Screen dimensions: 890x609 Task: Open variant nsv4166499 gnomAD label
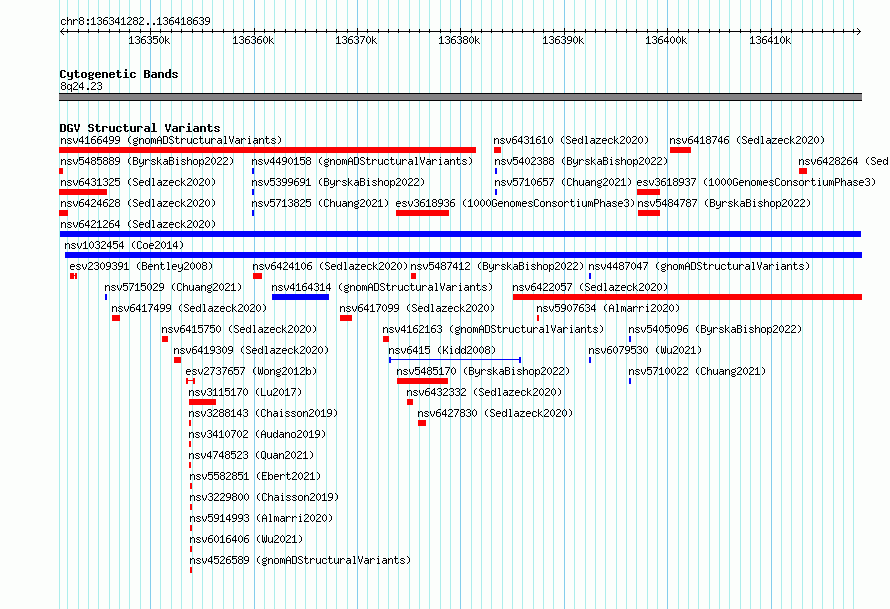pos(171,140)
